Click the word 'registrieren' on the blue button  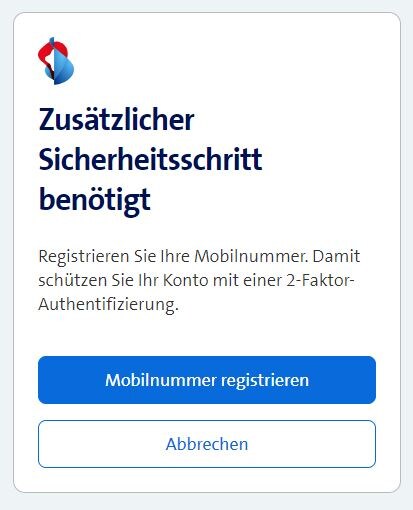click(265, 380)
